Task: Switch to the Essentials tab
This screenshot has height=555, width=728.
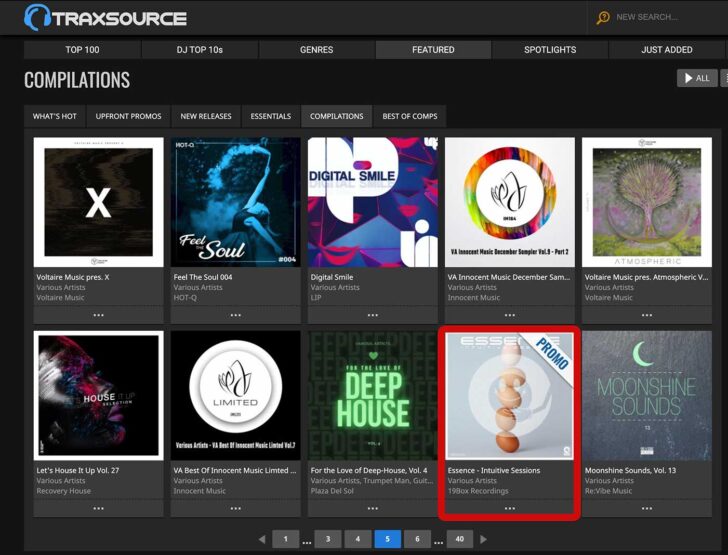Action: 271,116
